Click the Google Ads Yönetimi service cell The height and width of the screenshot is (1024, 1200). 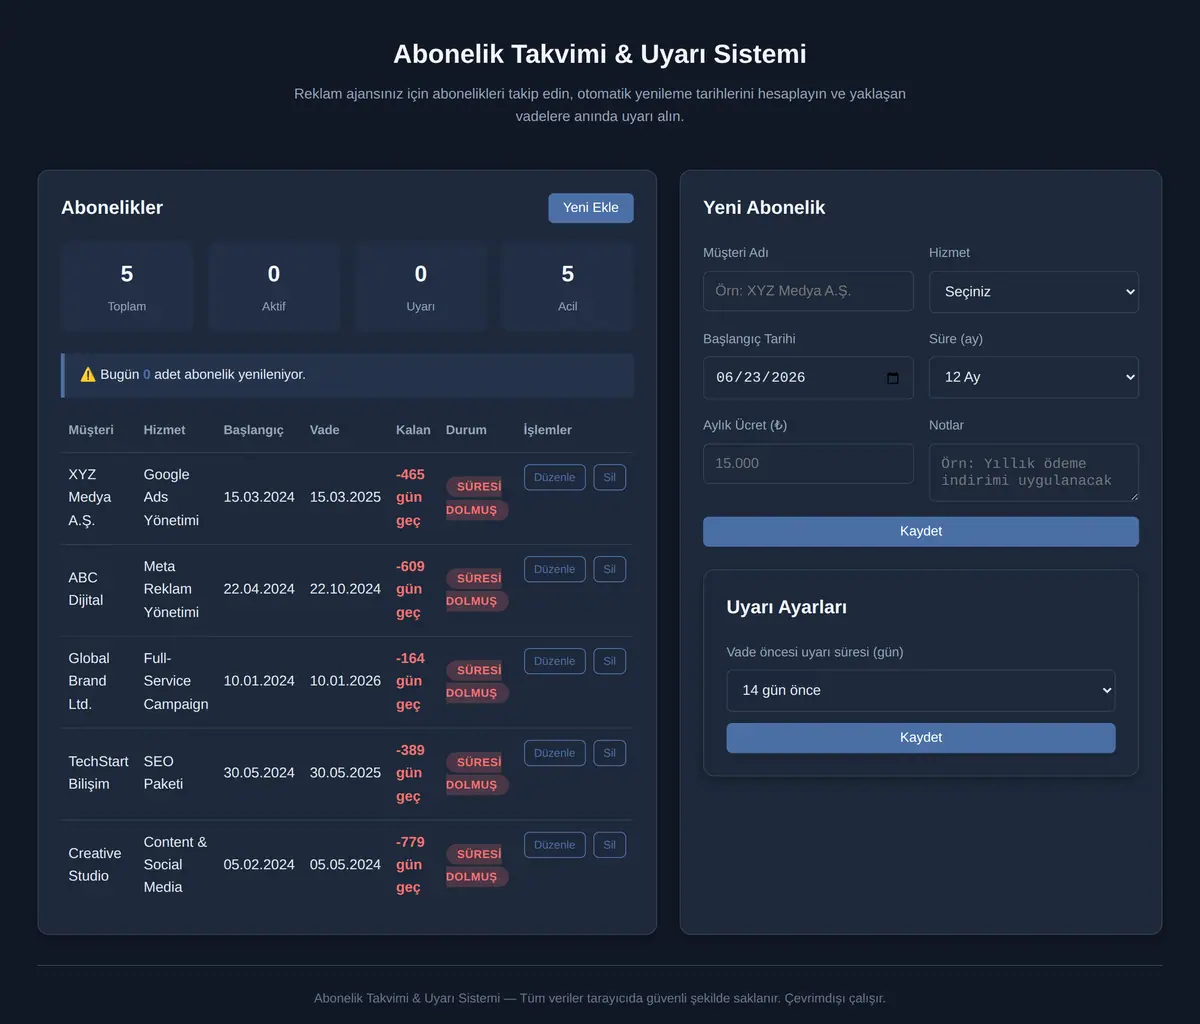(x=171, y=497)
